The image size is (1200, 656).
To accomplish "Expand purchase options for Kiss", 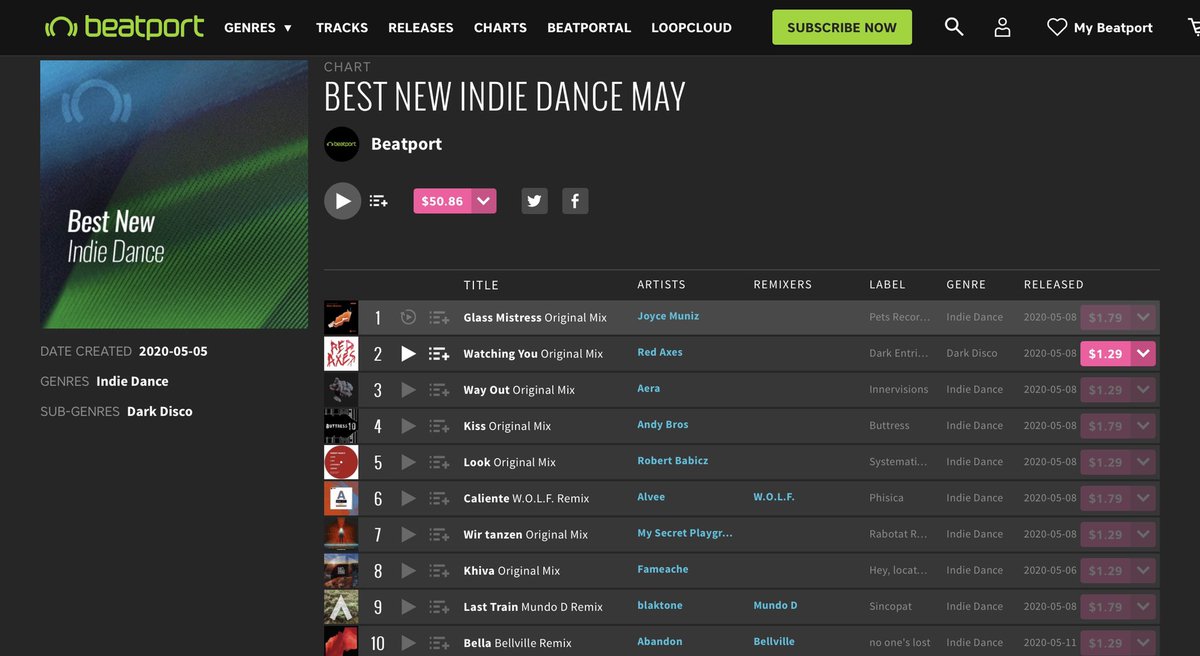I will 1143,425.
